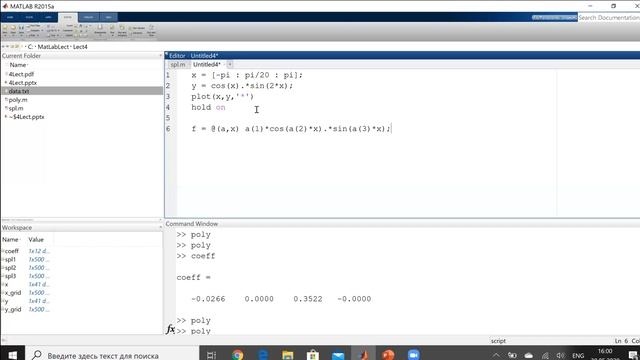
Task: Click the C: drive in folder path
Action: tap(30, 47)
